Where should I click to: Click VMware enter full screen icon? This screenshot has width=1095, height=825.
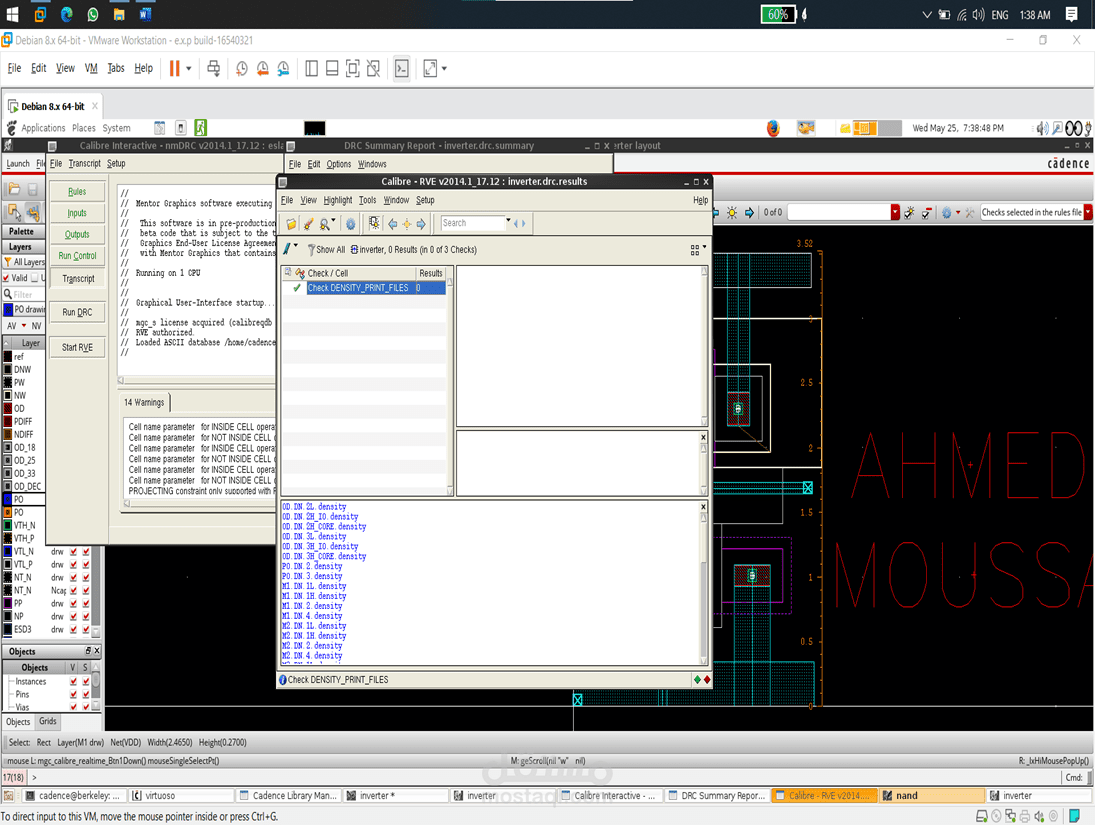point(353,68)
